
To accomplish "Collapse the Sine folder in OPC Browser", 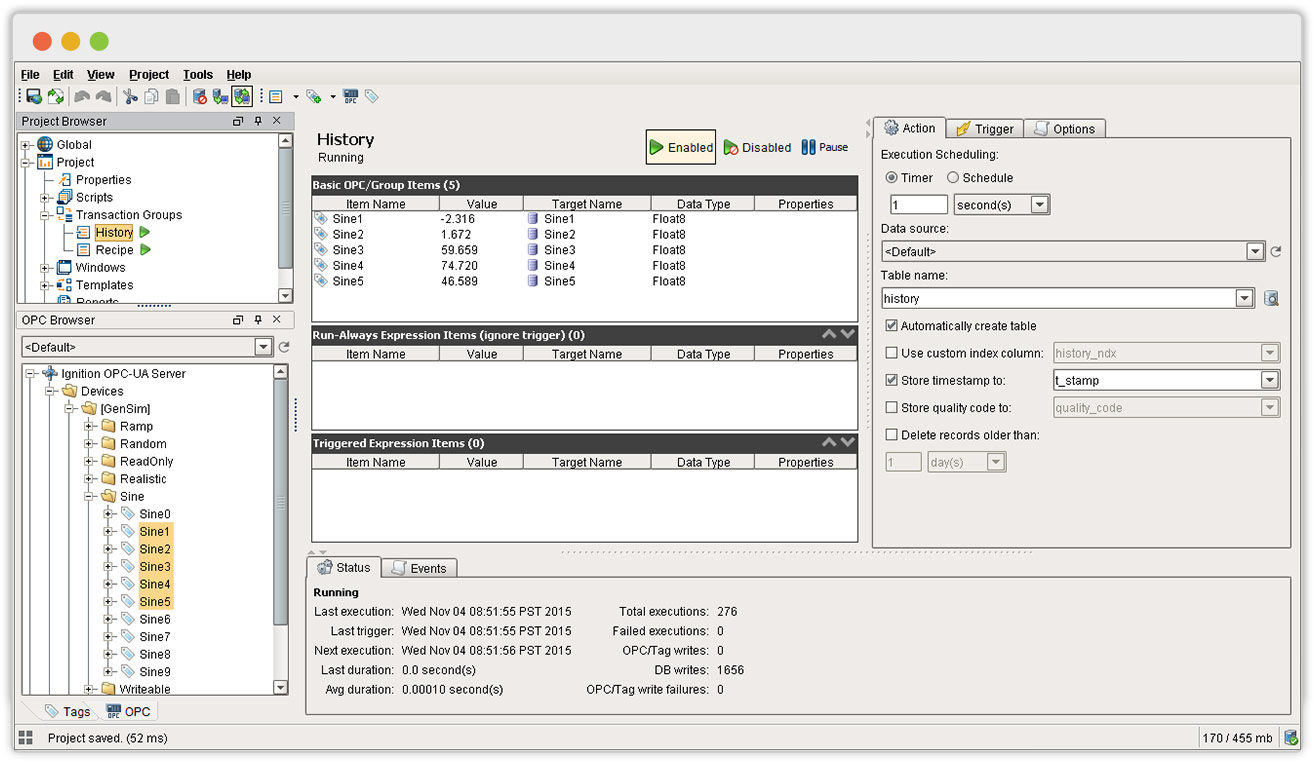I will (90, 496).
